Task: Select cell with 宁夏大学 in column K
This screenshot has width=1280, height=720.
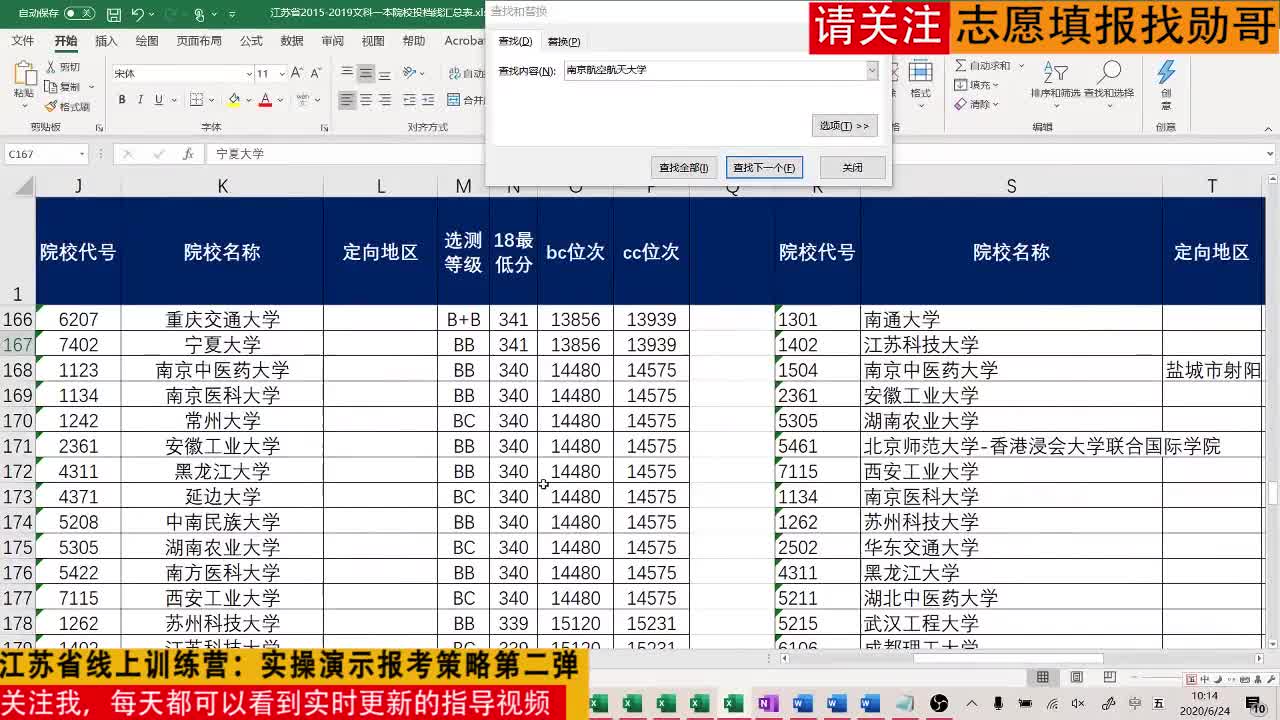Action: coord(222,345)
